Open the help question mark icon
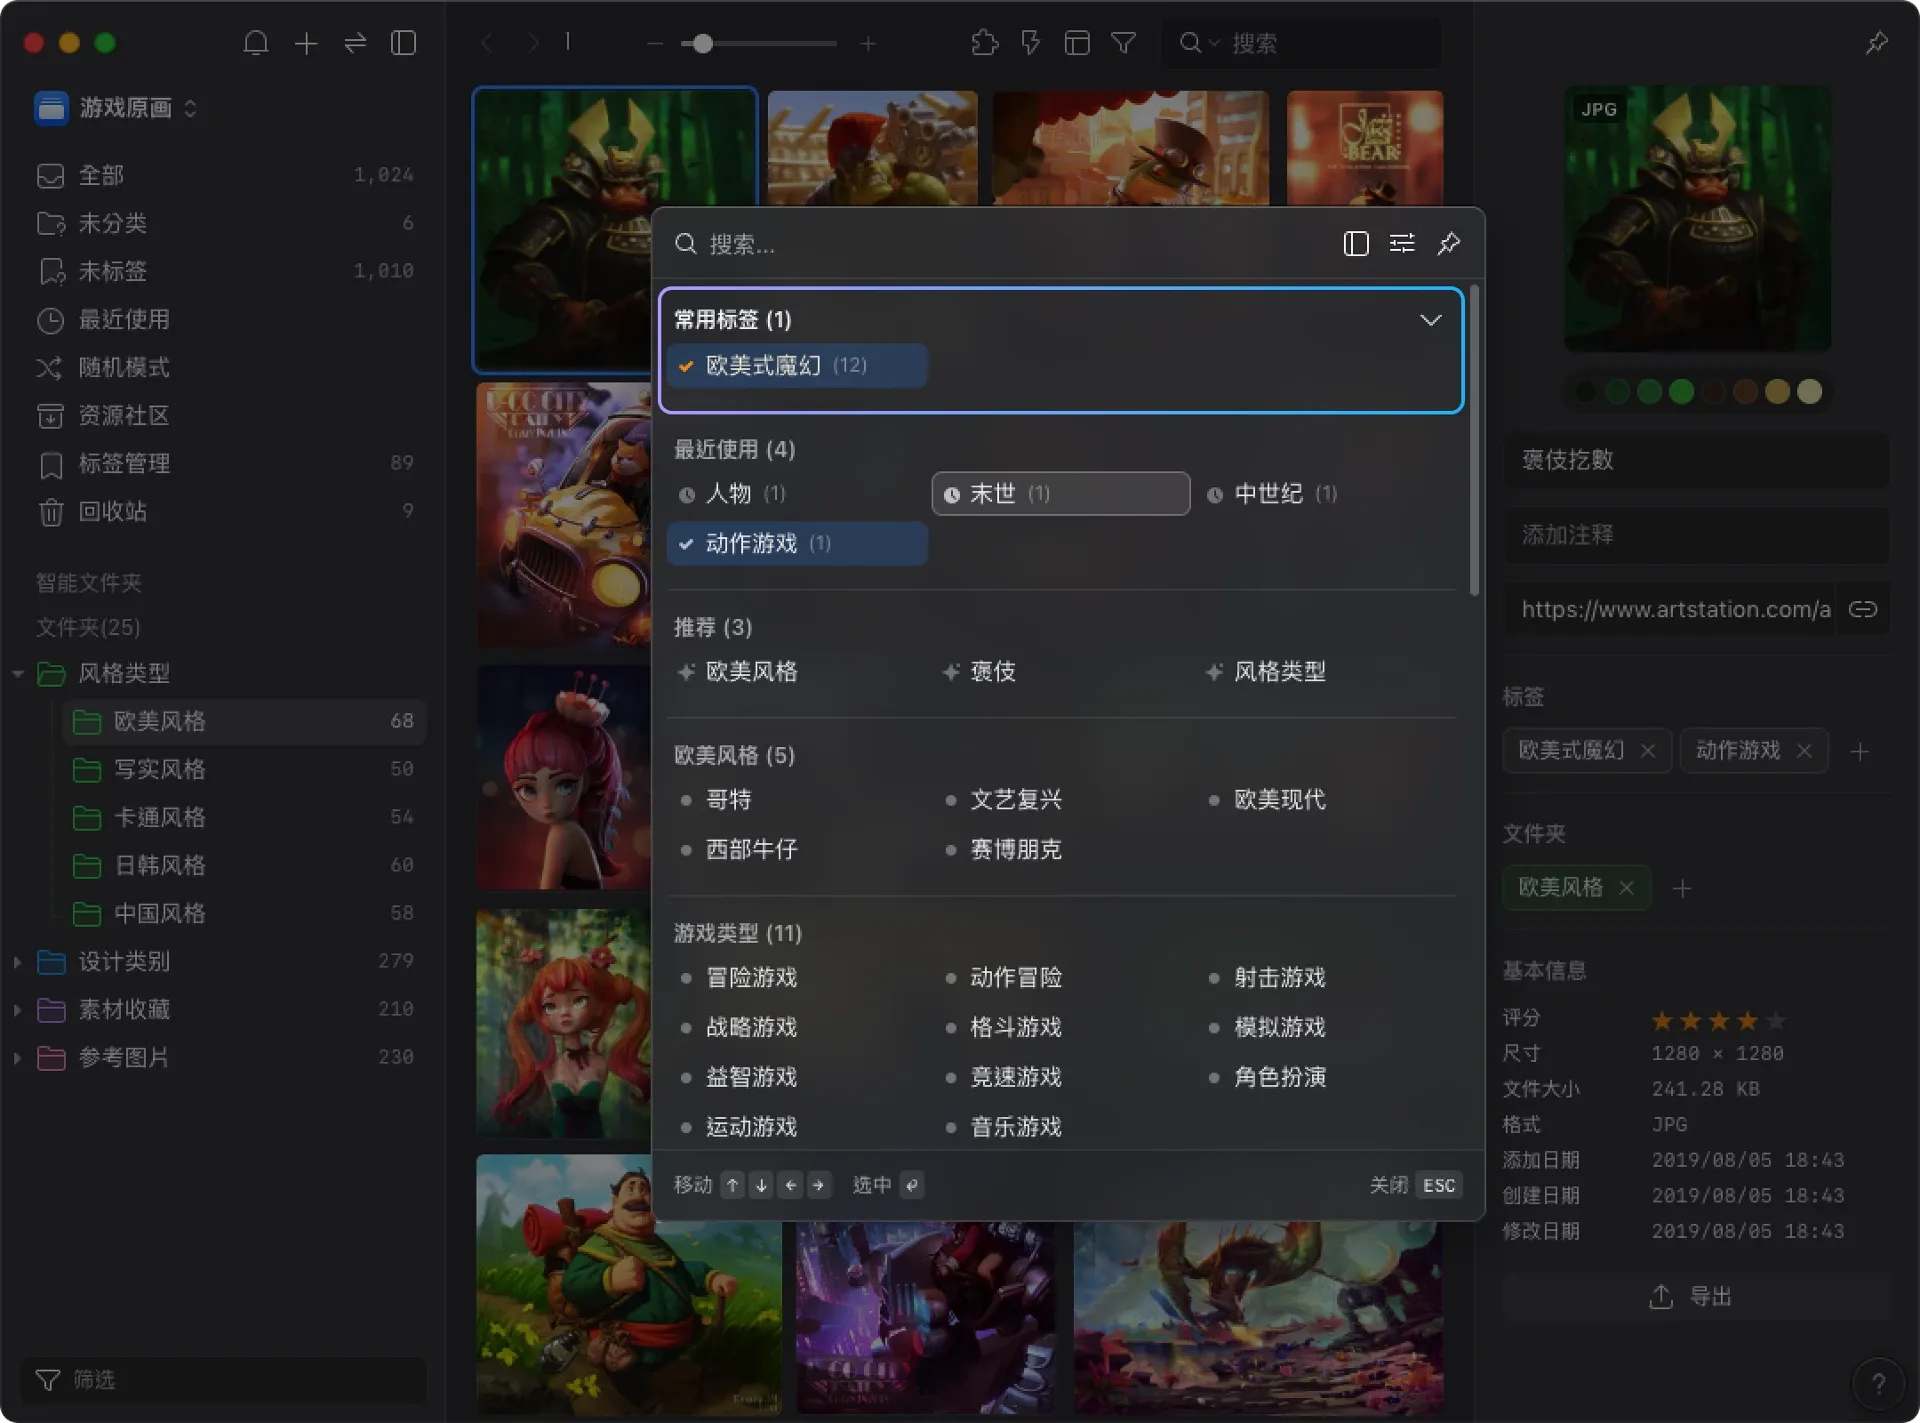 coord(1879,1383)
